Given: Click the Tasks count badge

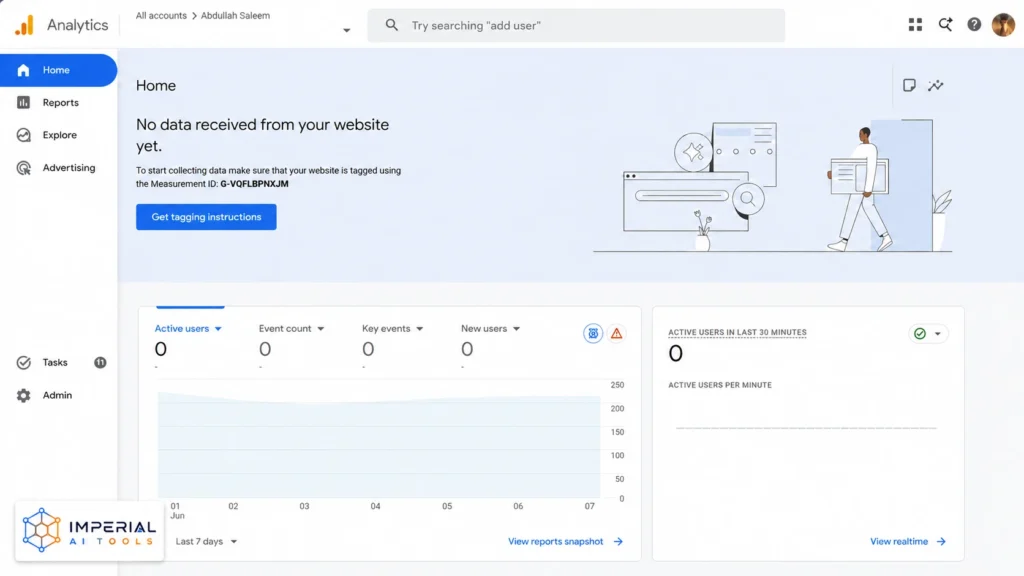Looking at the screenshot, I should [x=100, y=362].
